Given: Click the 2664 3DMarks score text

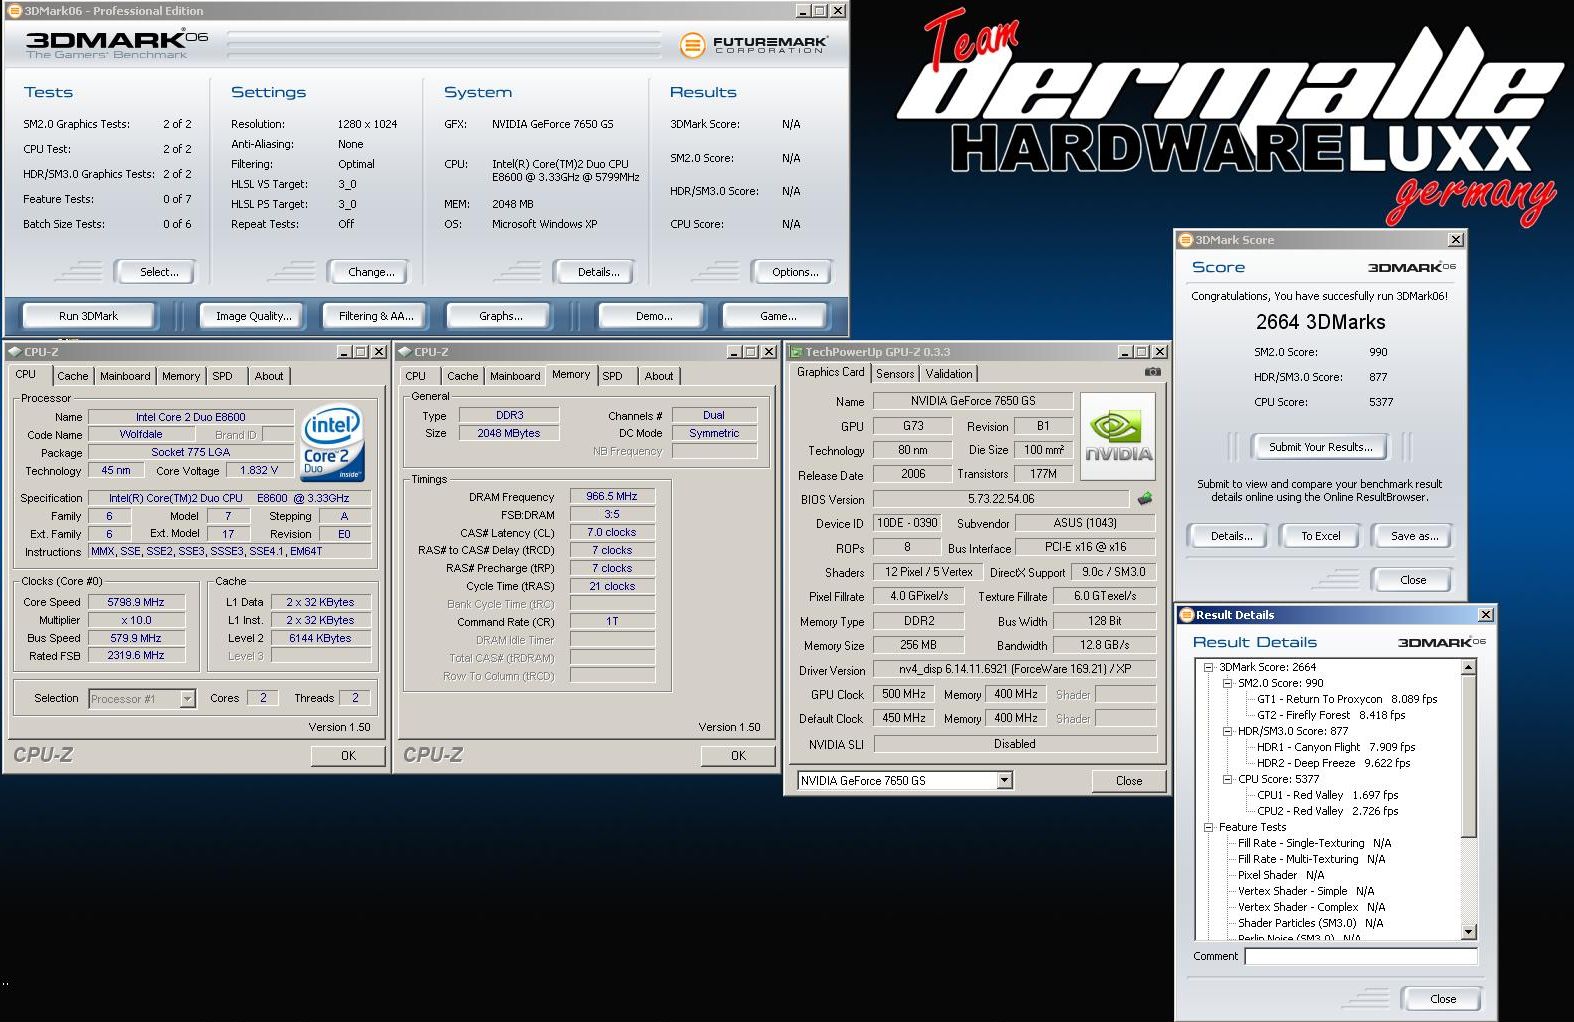Looking at the screenshot, I should pos(1320,322).
